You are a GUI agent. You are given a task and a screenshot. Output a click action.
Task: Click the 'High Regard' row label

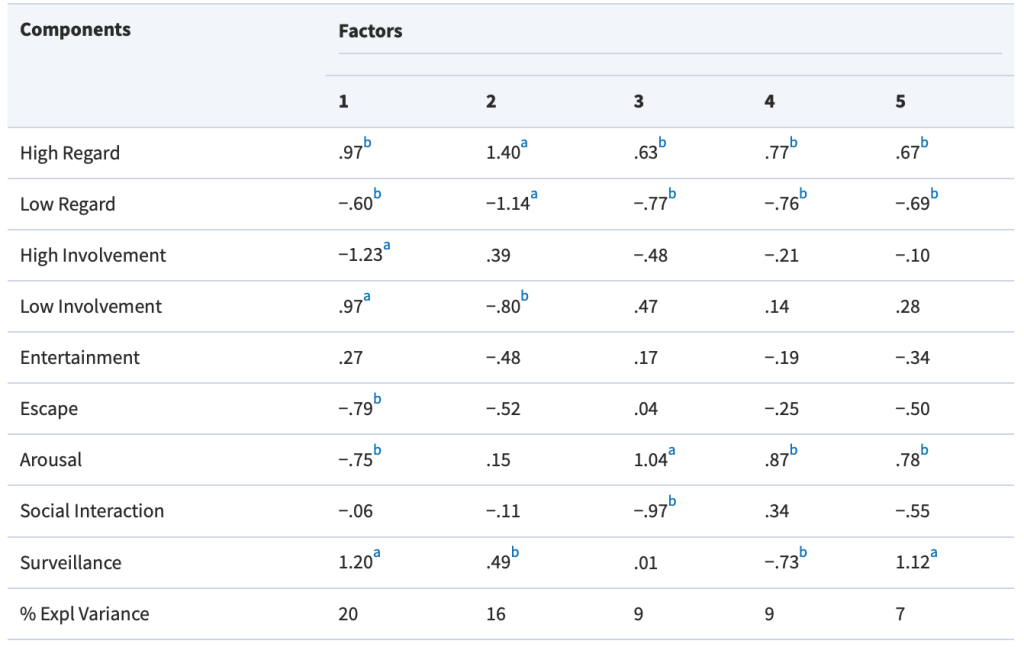[x=70, y=153]
